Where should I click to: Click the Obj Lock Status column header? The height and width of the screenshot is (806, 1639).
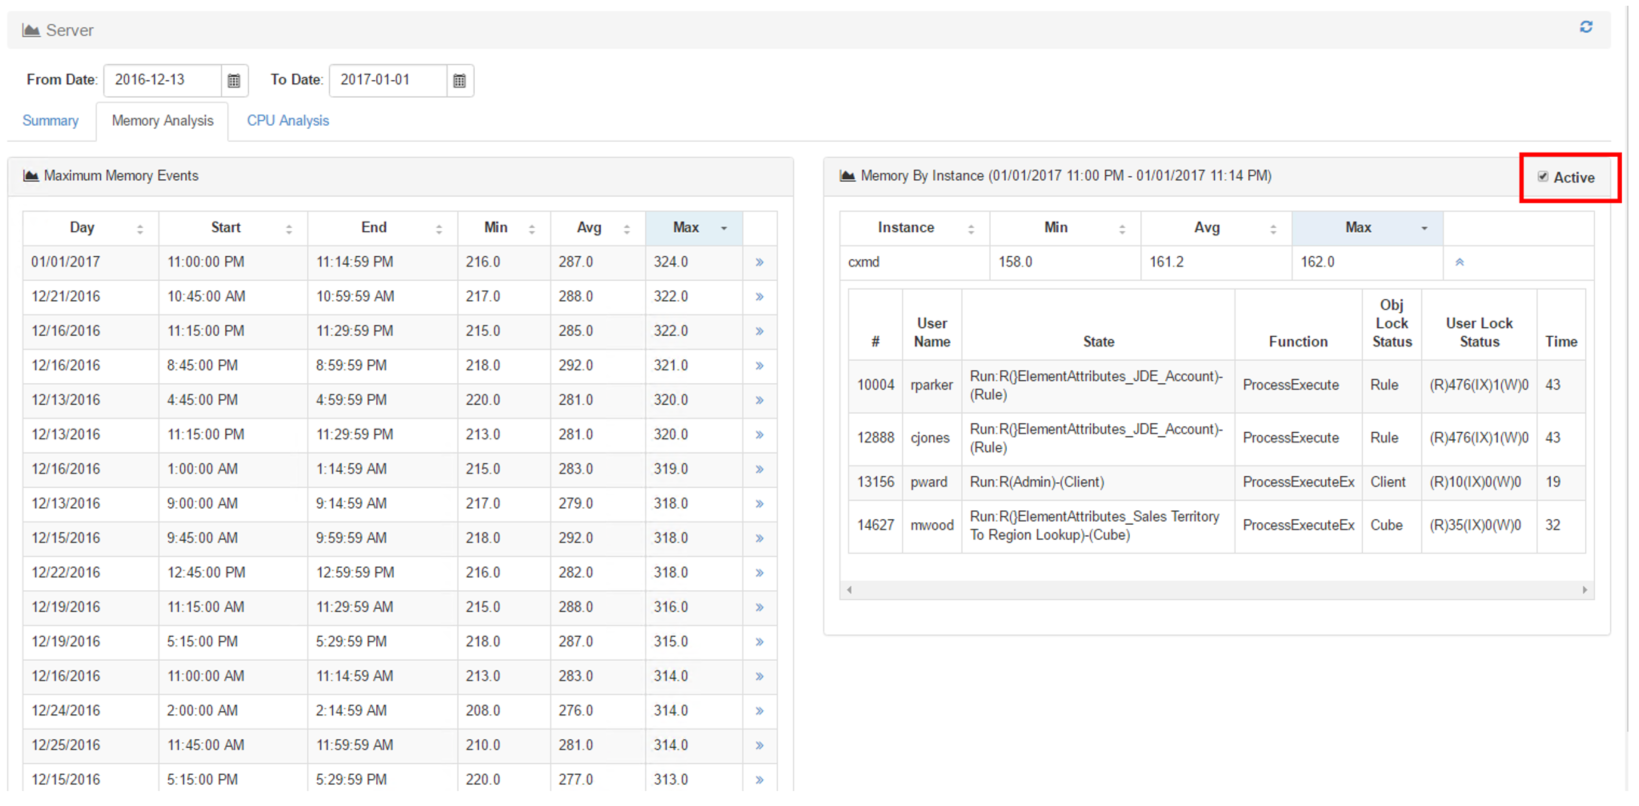1392,324
